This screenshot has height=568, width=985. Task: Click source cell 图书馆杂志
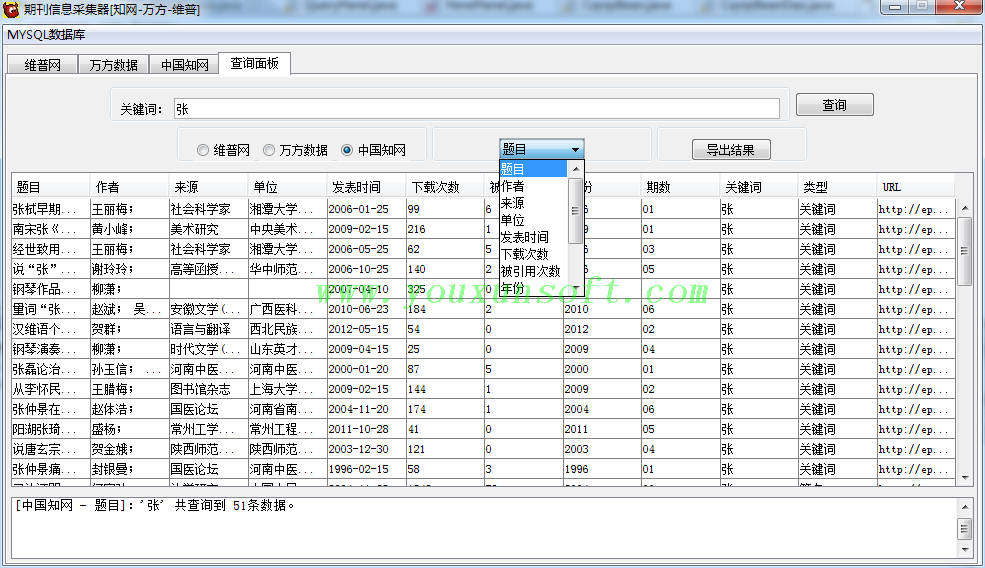209,390
